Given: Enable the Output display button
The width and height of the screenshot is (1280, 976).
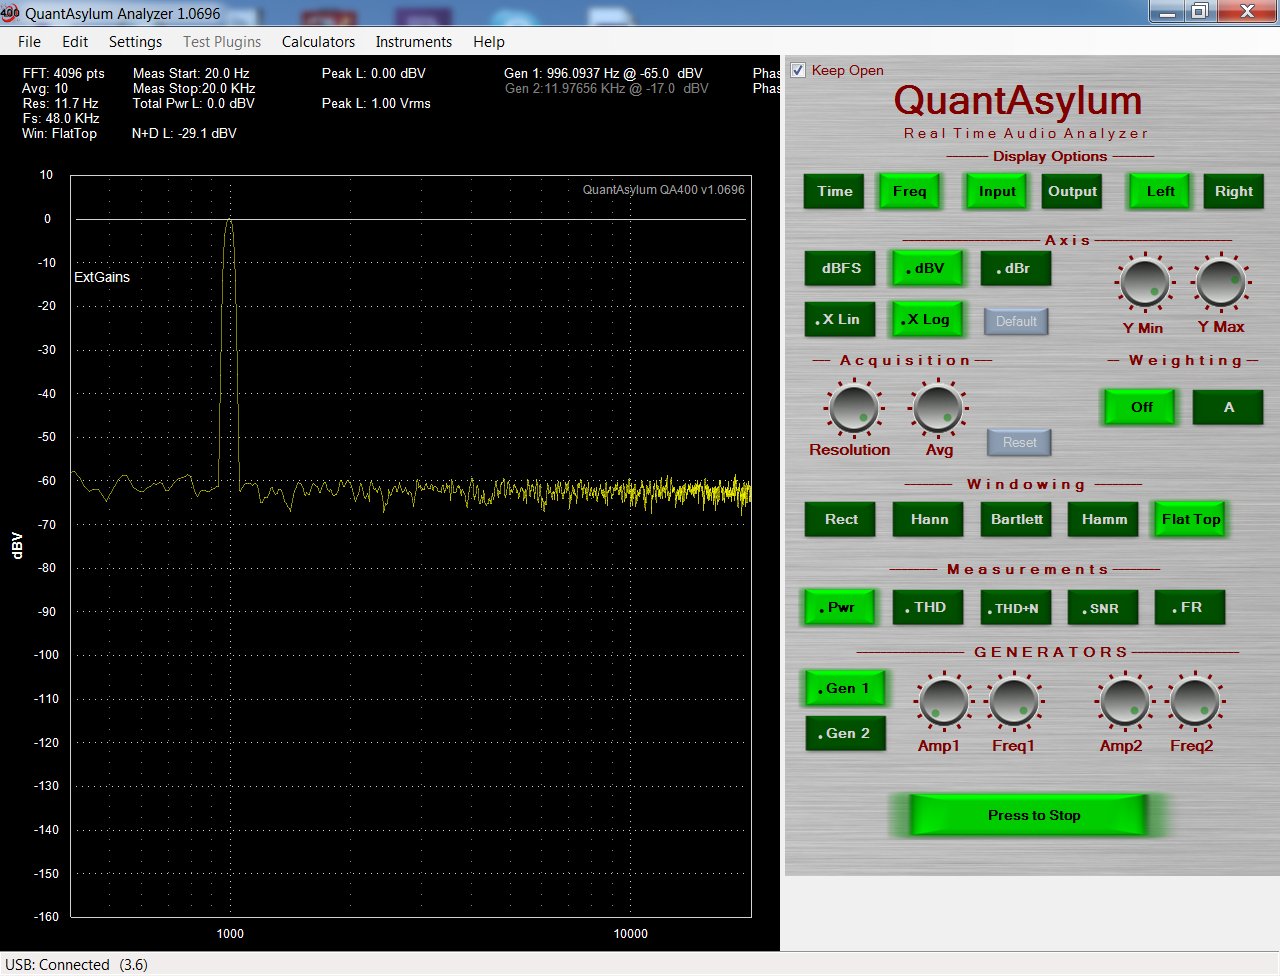Looking at the screenshot, I should pyautogui.click(x=1072, y=192).
